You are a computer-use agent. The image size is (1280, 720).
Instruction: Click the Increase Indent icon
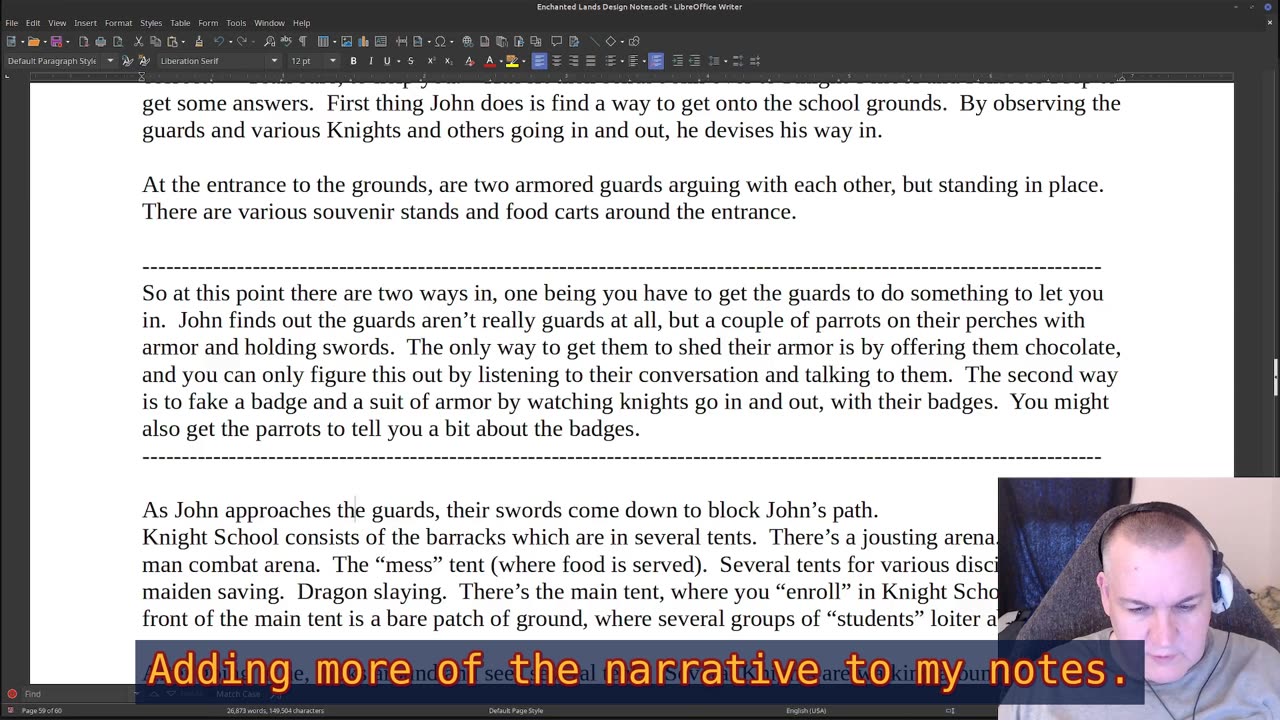[677, 61]
